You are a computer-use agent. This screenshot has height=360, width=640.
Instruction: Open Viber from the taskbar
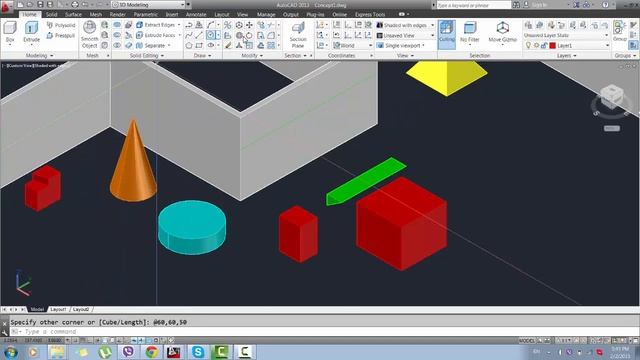pos(128,351)
